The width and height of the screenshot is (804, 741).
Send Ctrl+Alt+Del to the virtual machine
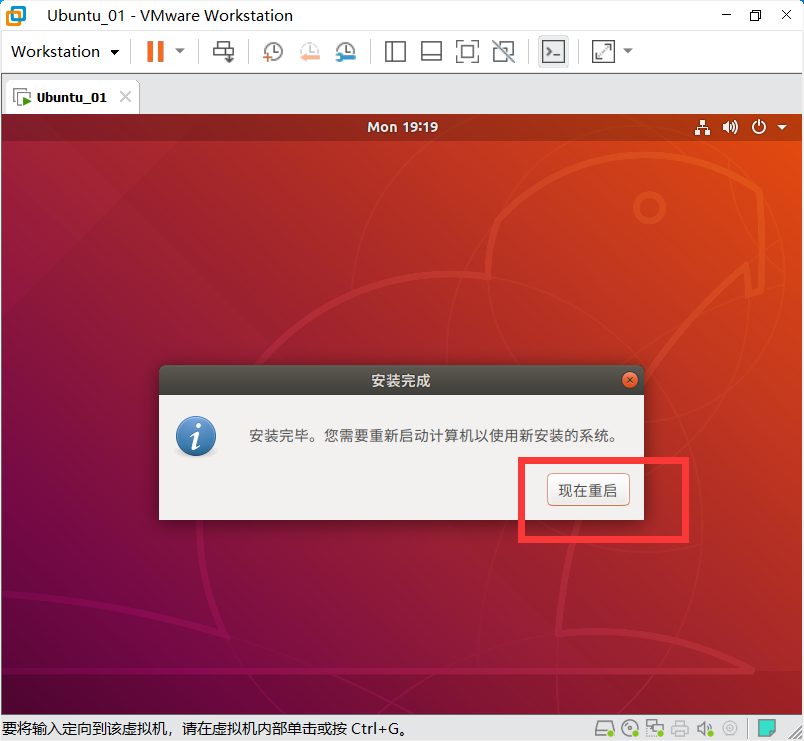224,51
